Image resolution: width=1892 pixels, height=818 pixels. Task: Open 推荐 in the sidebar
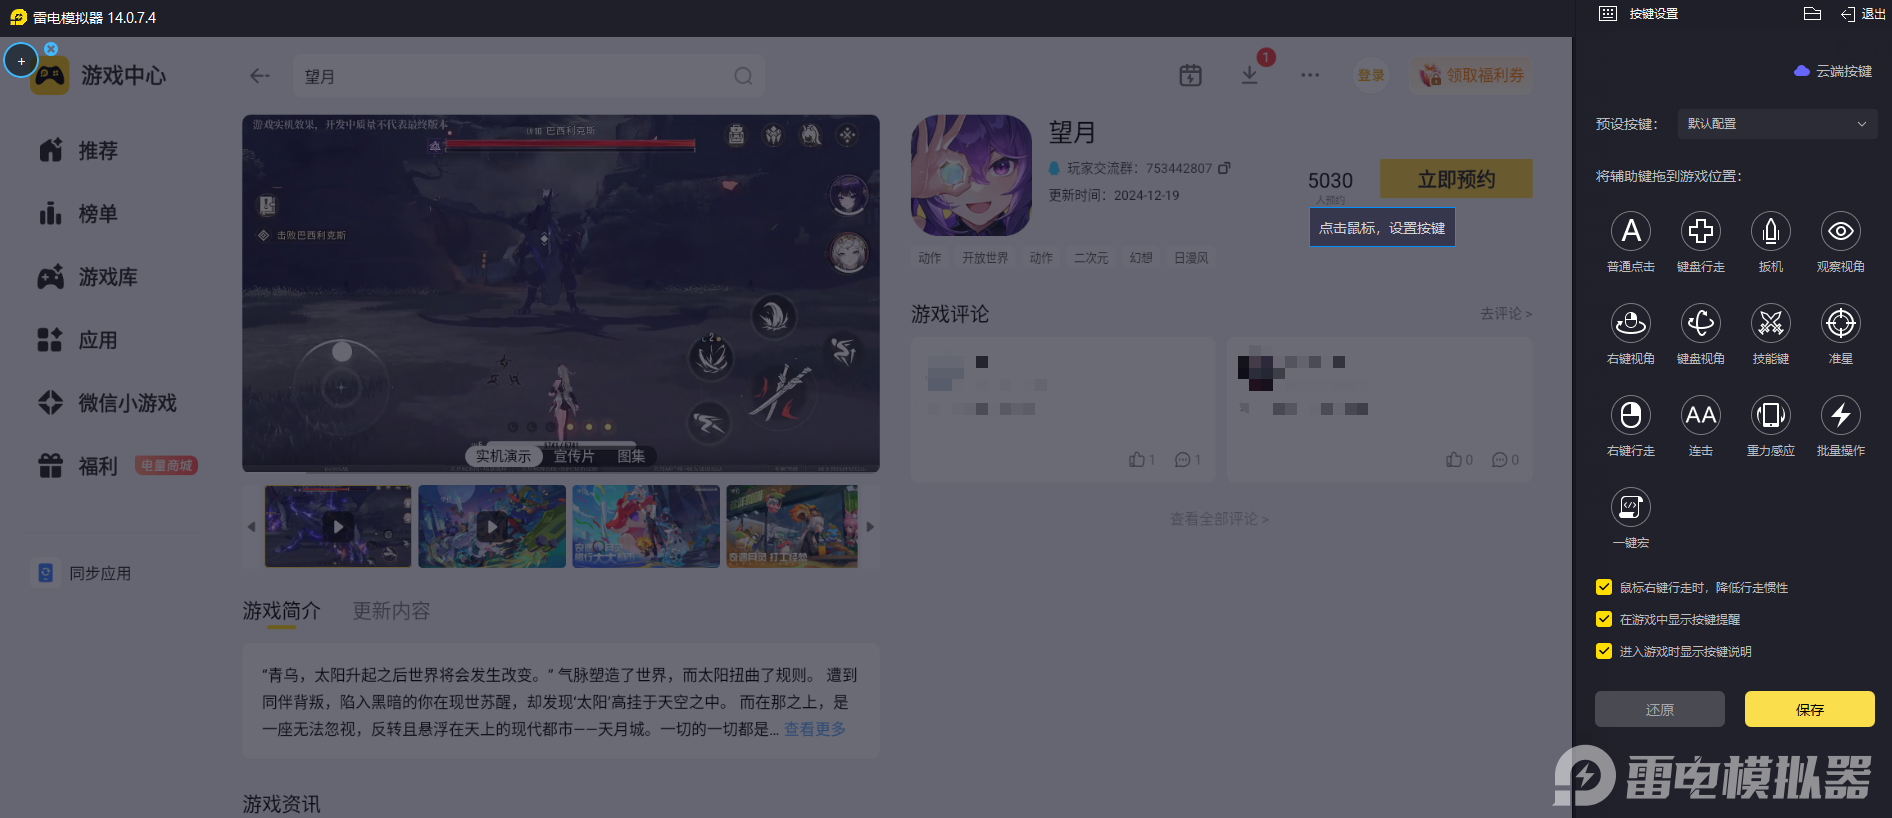click(x=79, y=151)
